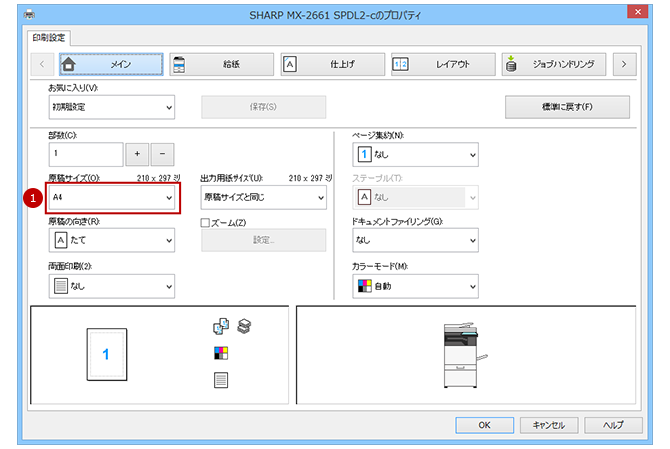Click the 部数 copies input field
Screen dimensions: 670x449
coord(86,154)
